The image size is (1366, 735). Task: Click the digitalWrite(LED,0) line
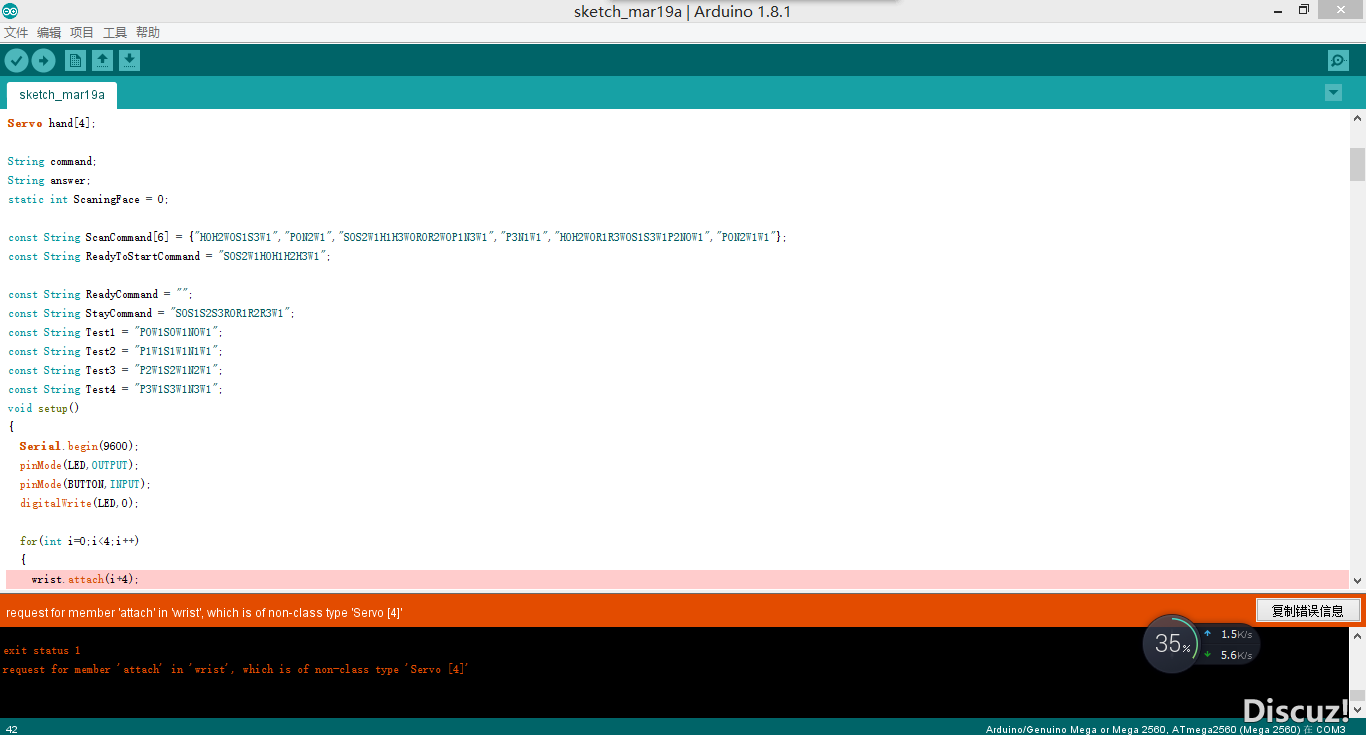79,503
